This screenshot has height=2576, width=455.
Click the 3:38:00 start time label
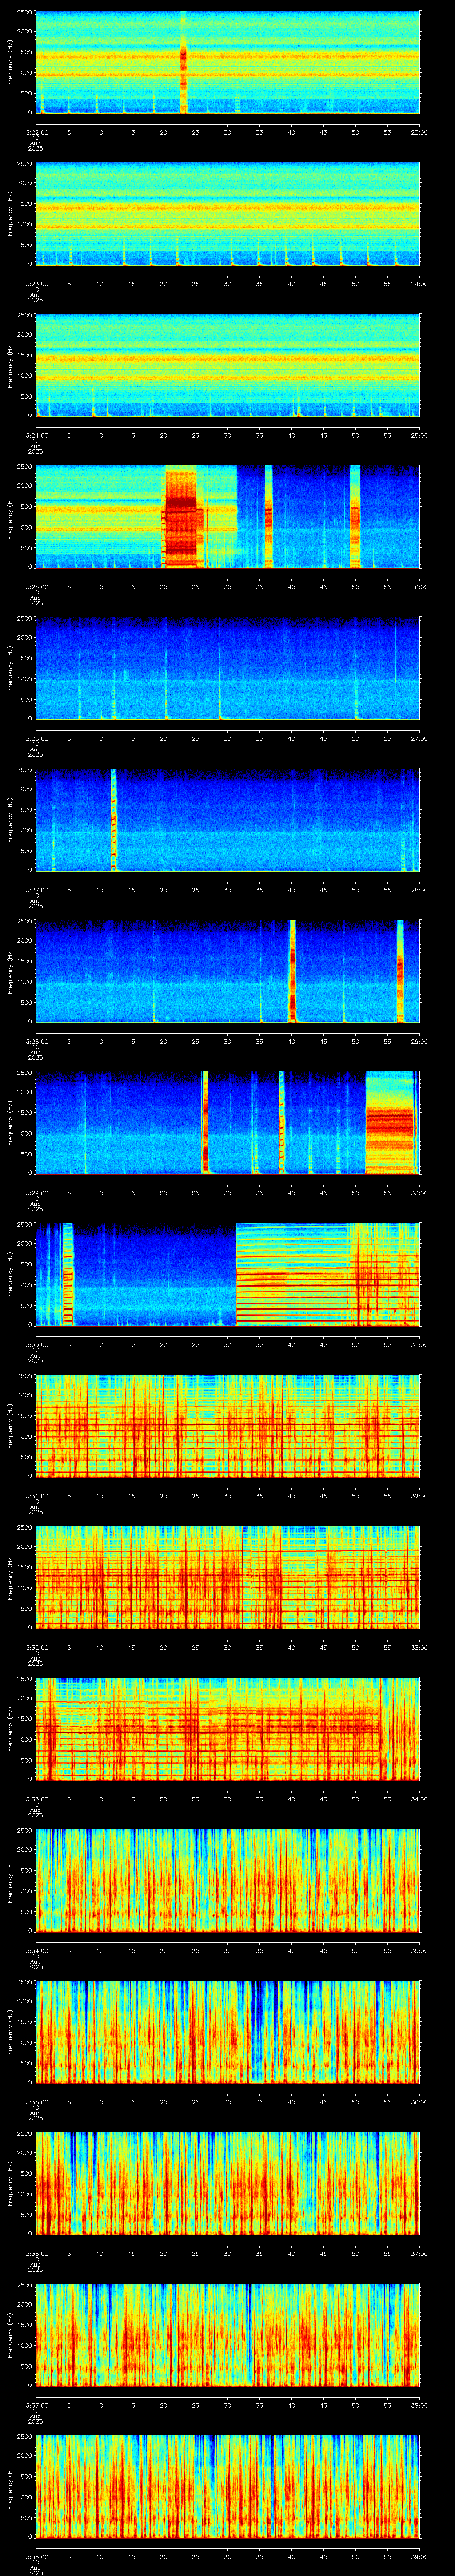point(36,2556)
